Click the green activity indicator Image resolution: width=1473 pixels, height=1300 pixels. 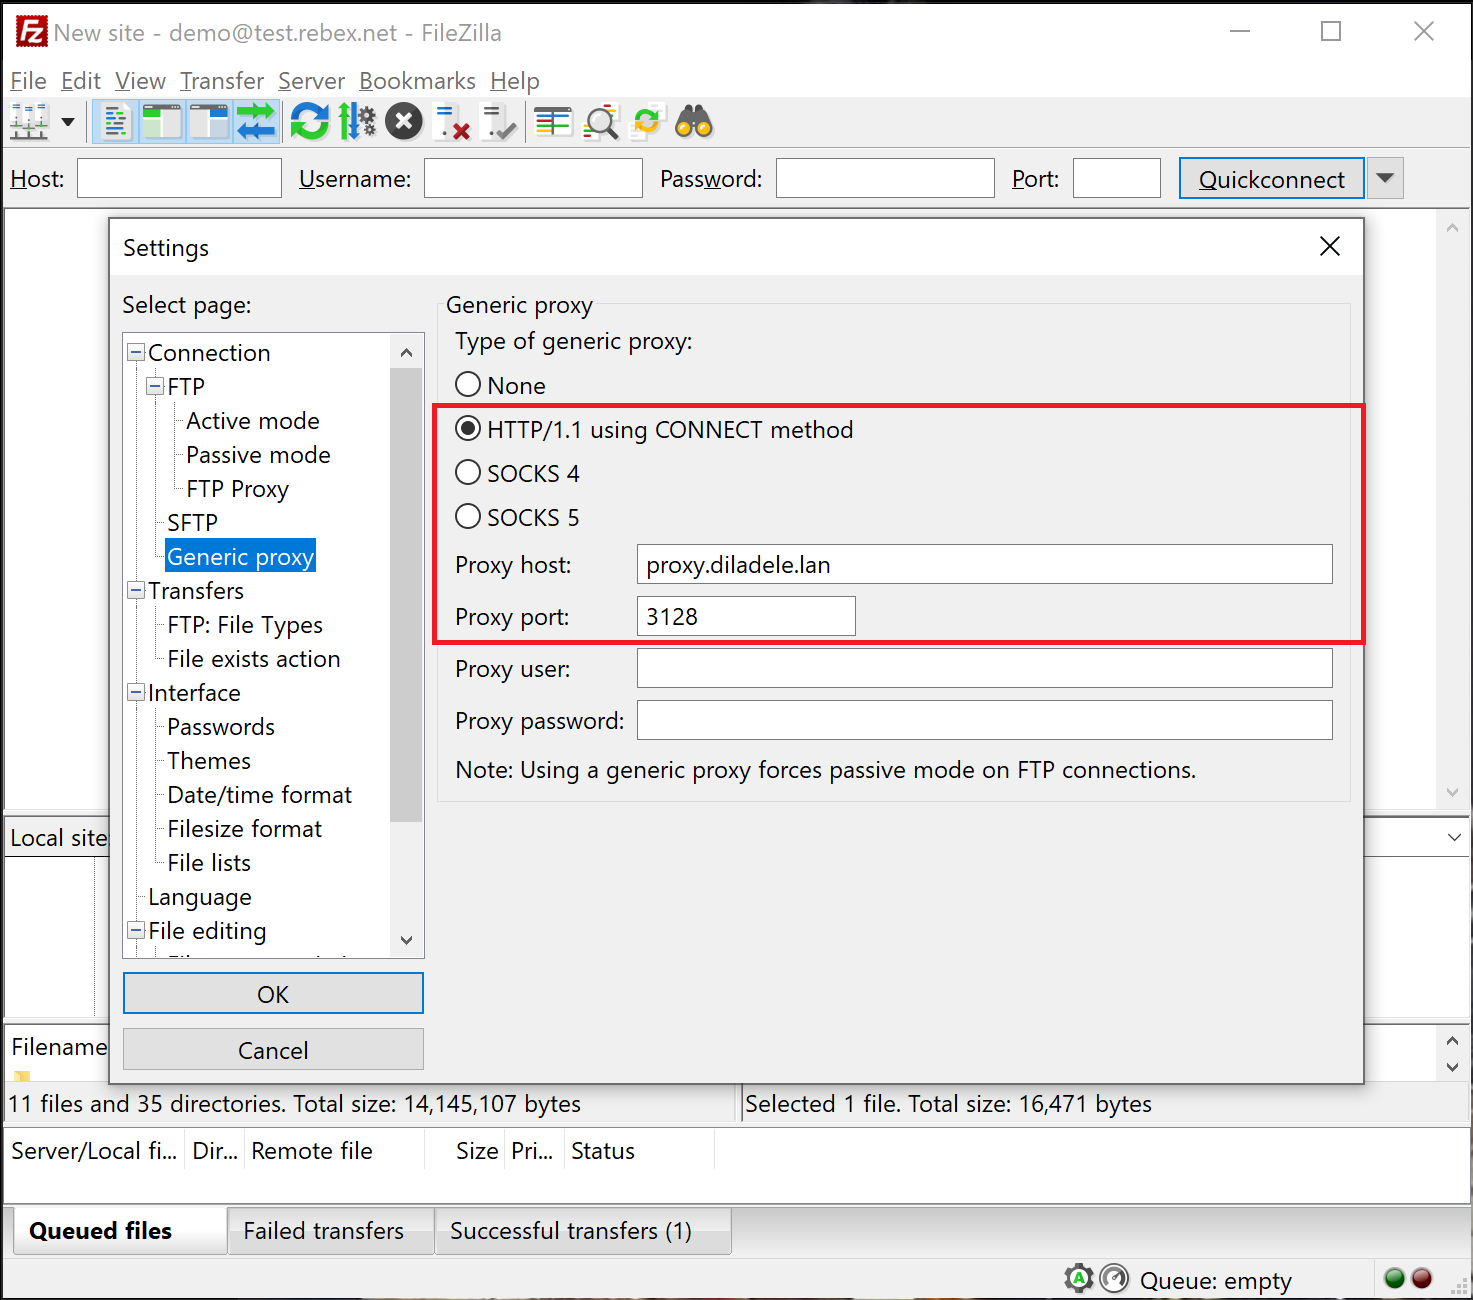[1395, 1278]
